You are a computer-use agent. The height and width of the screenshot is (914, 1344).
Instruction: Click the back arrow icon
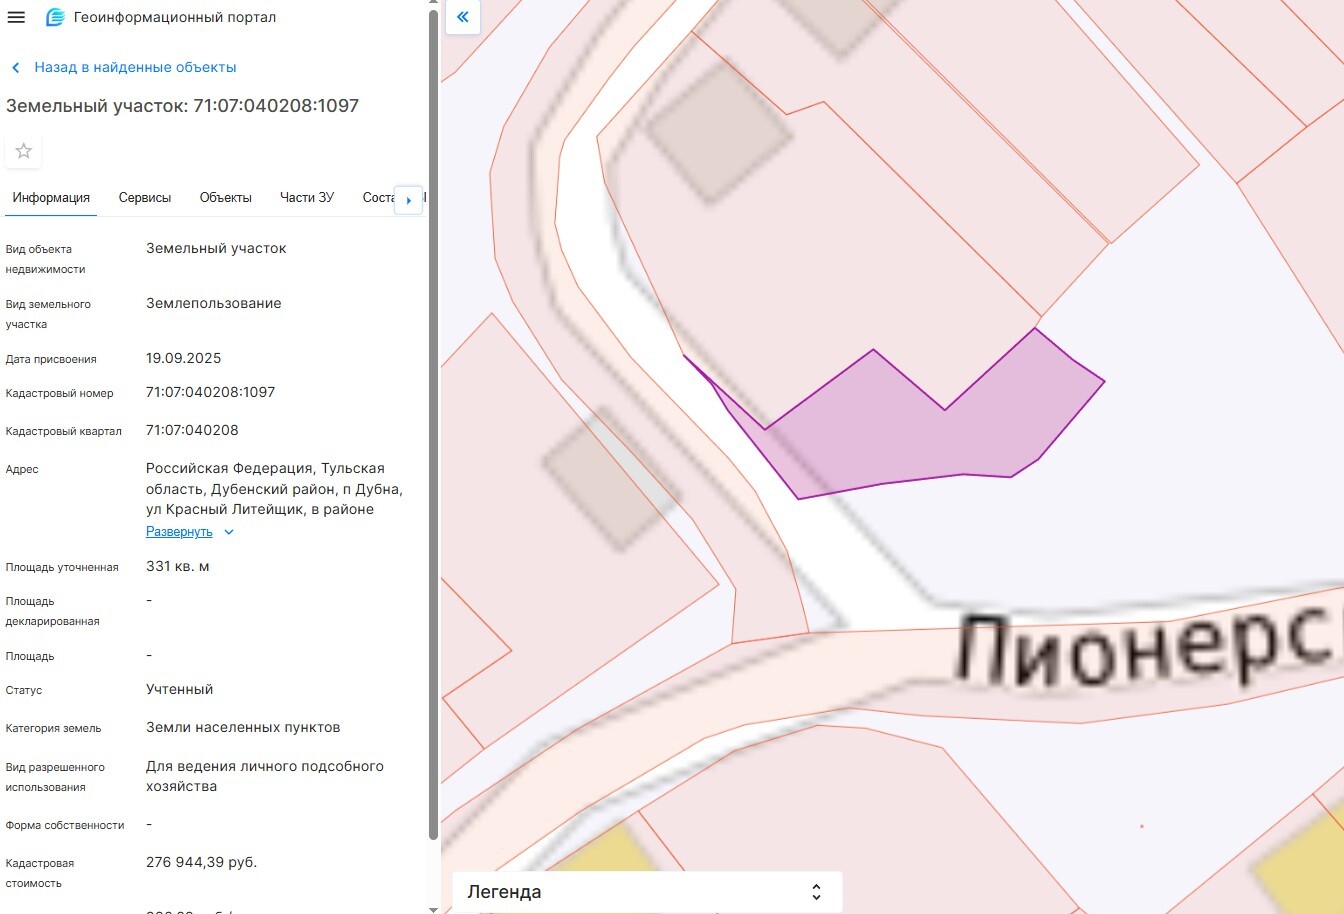coord(16,68)
